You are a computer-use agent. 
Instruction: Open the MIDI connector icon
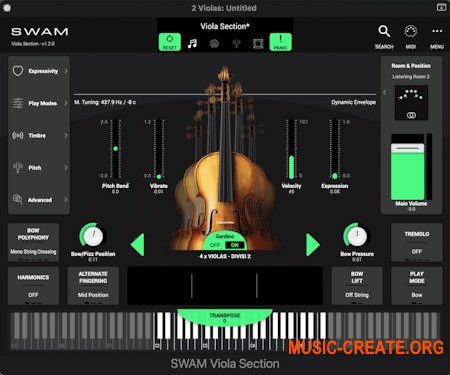pos(410,31)
